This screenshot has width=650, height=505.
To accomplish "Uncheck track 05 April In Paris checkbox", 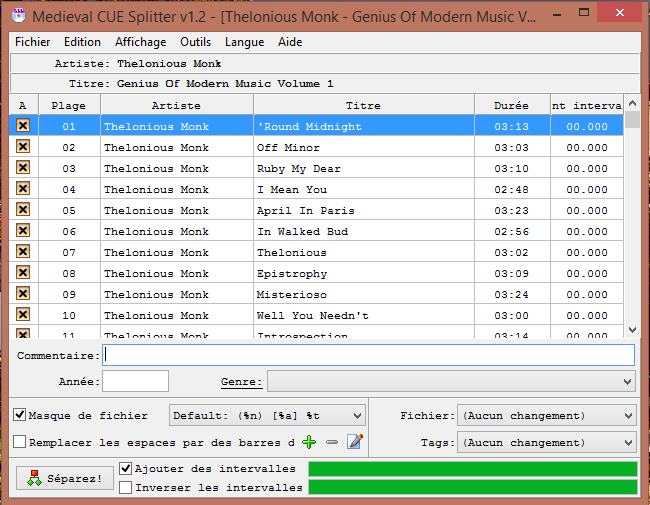I will (23, 209).
